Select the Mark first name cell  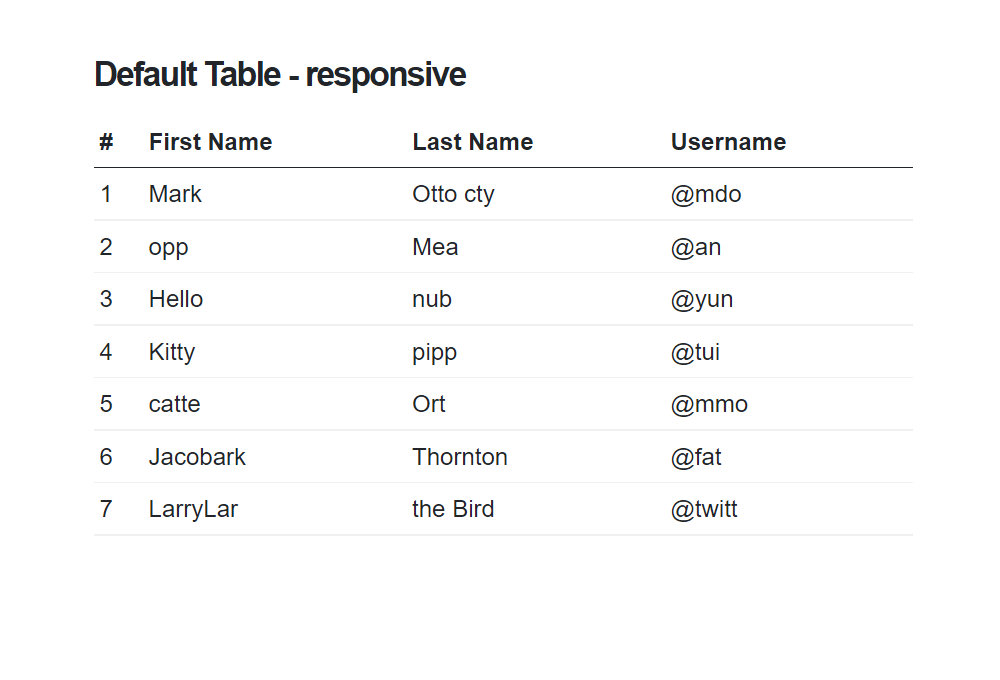pyautogui.click(x=175, y=194)
